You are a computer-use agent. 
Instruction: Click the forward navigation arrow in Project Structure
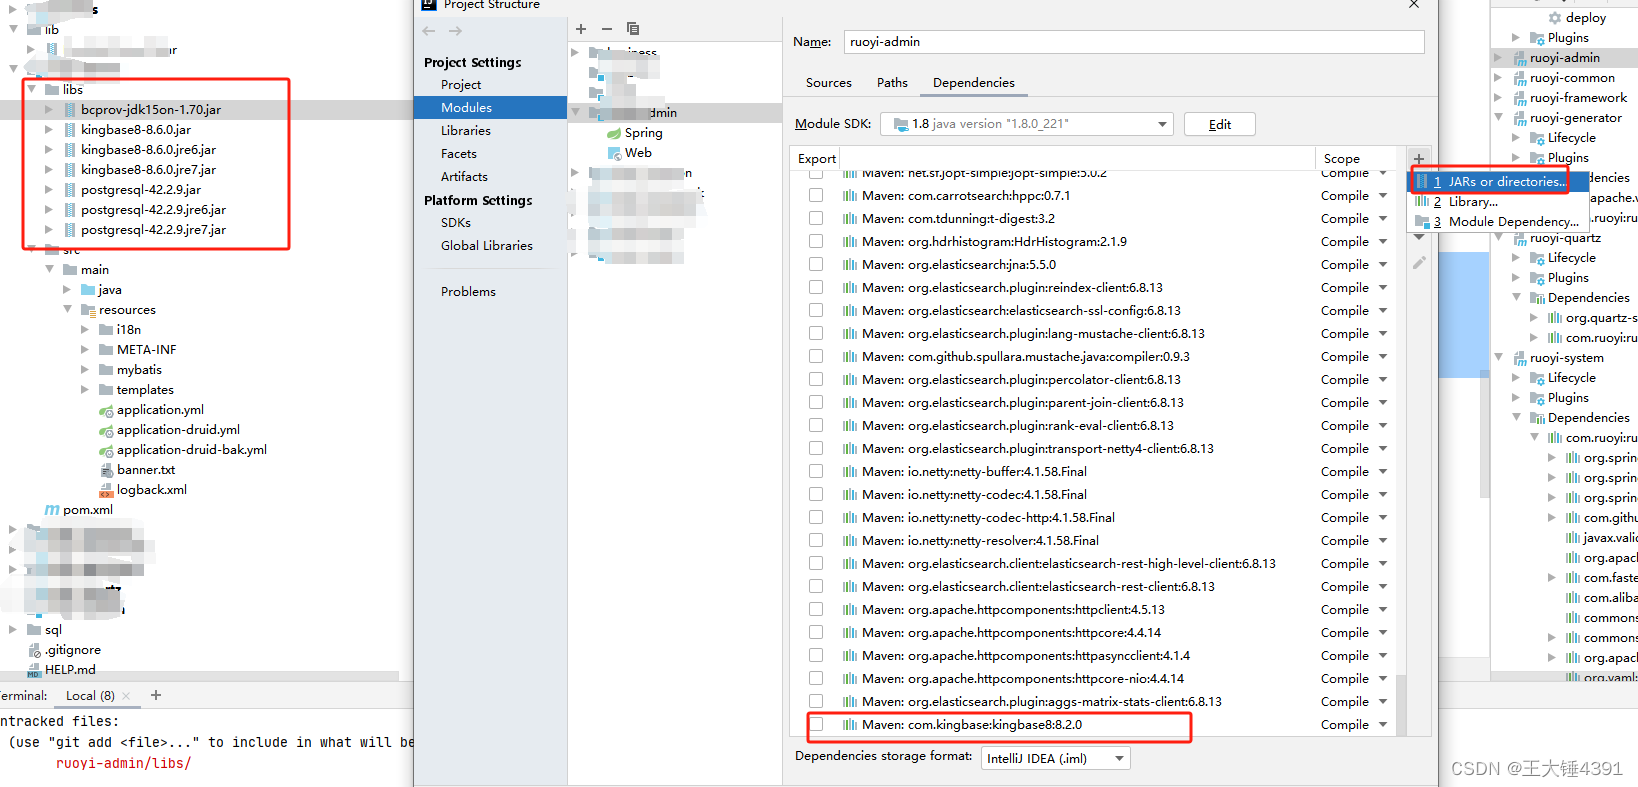click(x=456, y=31)
